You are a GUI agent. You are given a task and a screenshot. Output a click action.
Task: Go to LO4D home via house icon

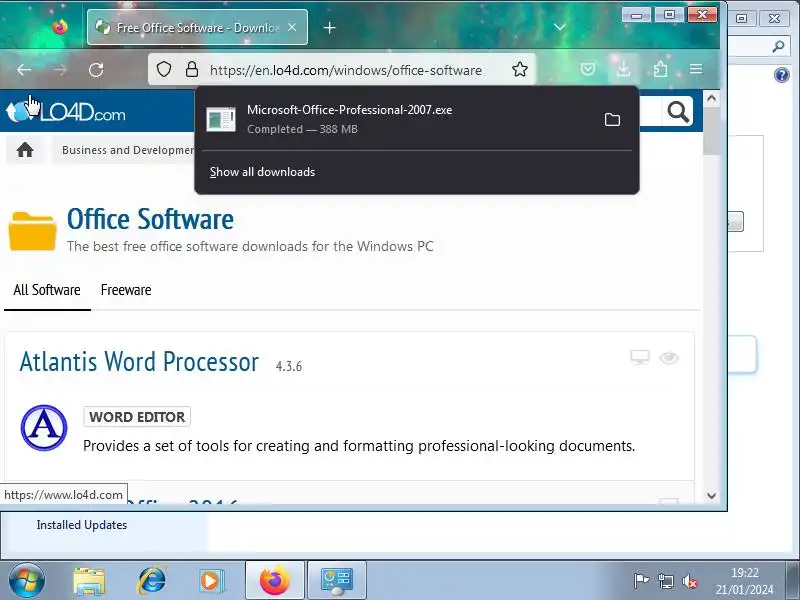[x=25, y=150]
